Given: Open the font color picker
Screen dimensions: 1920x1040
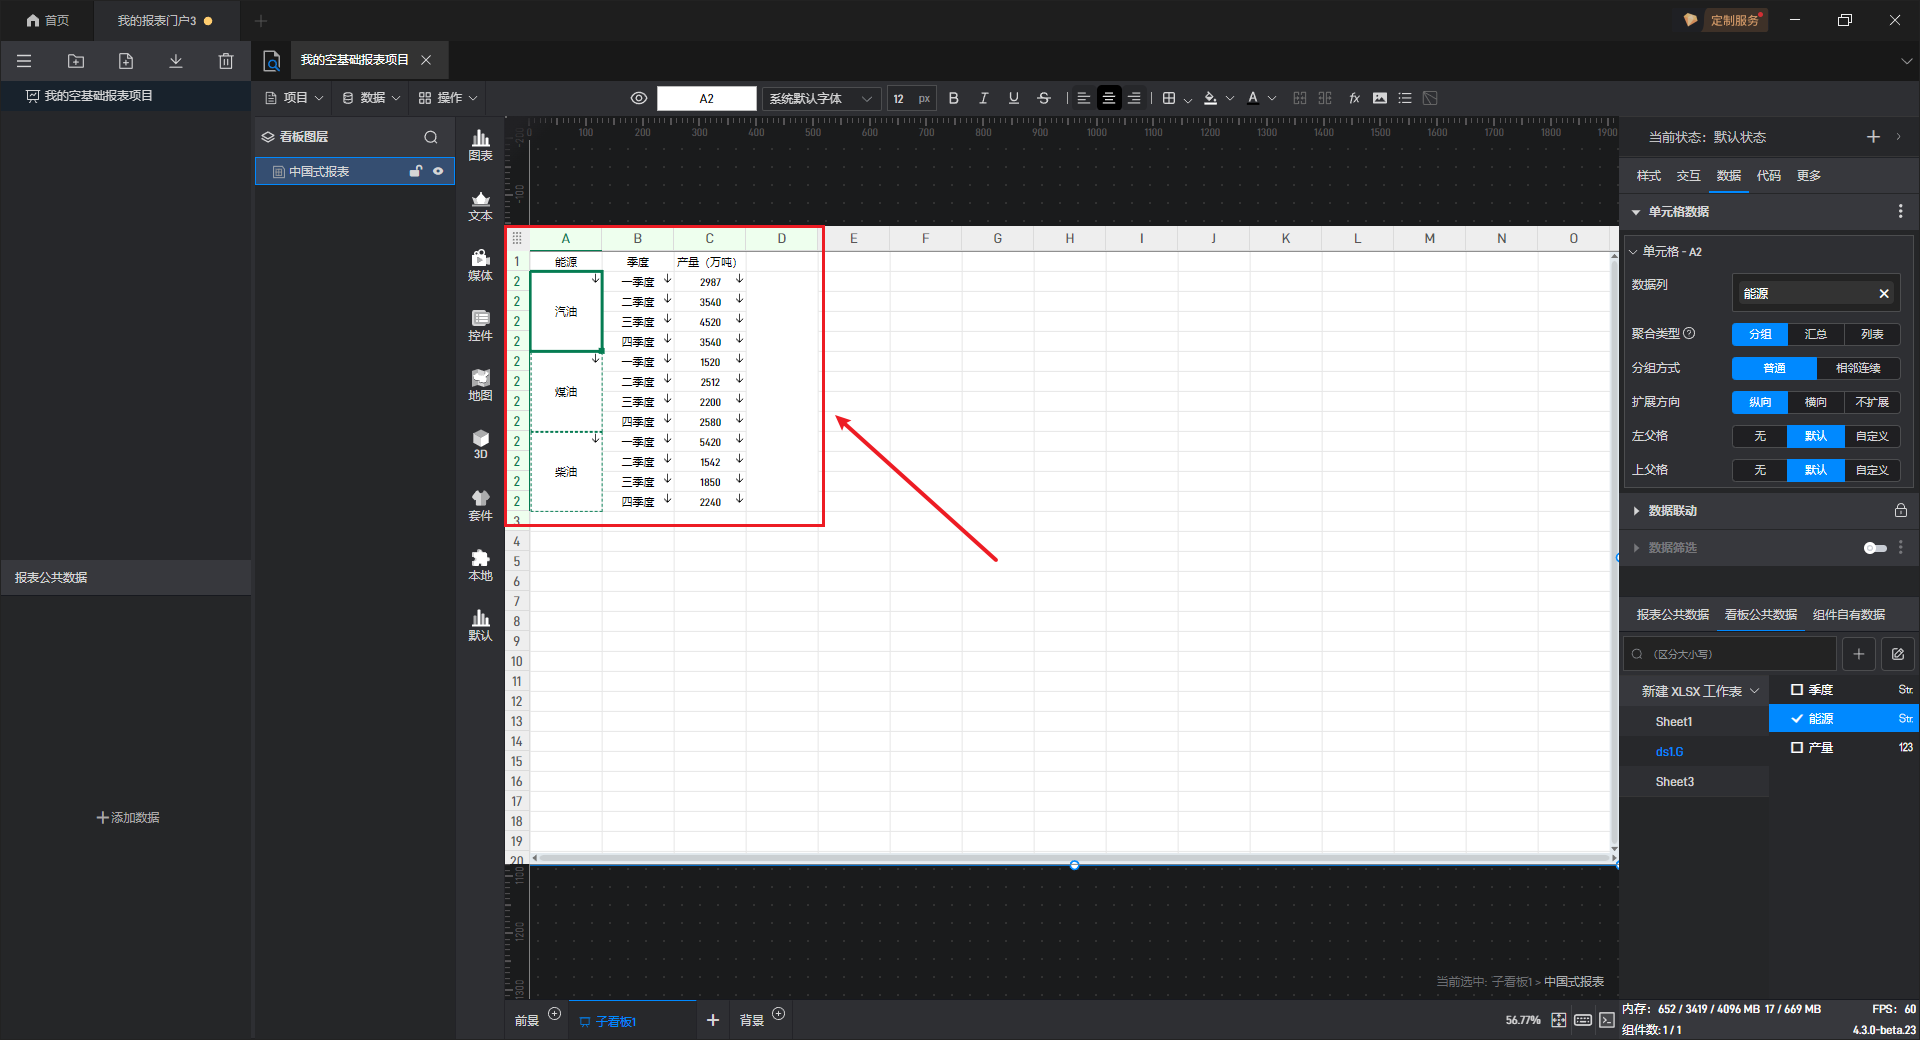Looking at the screenshot, I should [1254, 98].
